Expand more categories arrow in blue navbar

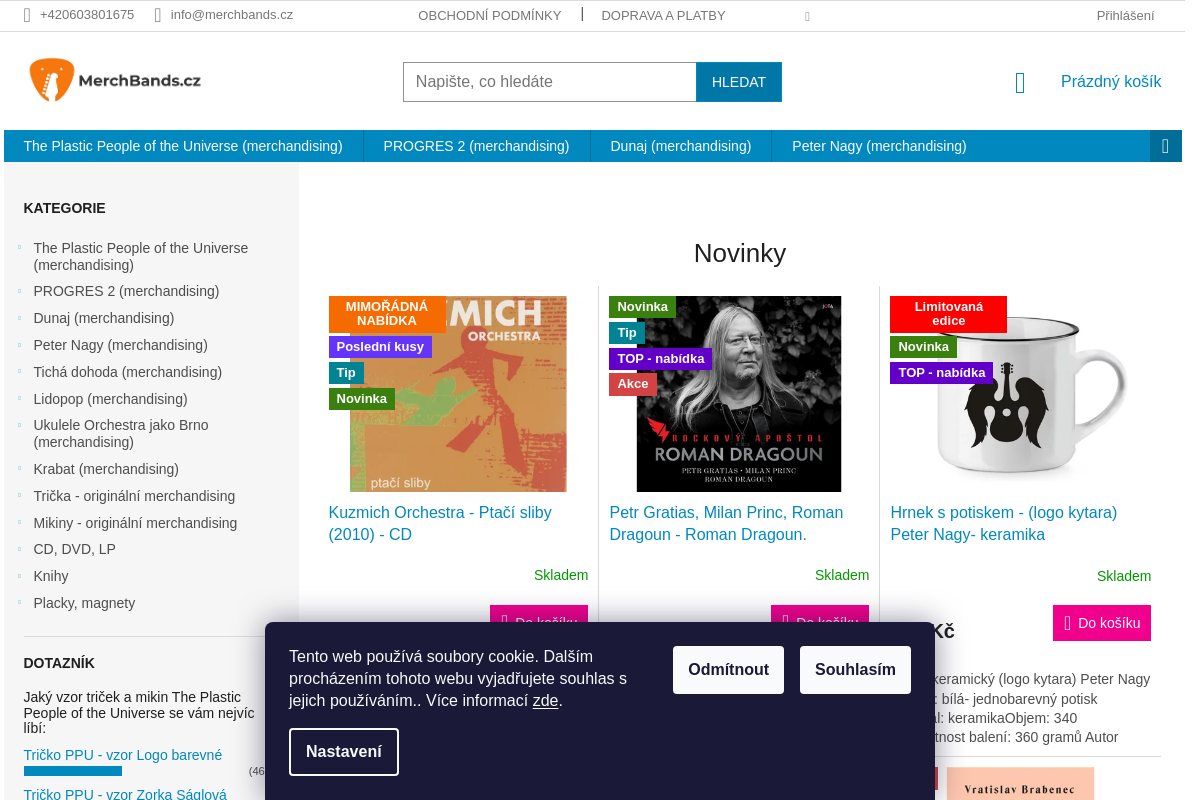point(1165,146)
